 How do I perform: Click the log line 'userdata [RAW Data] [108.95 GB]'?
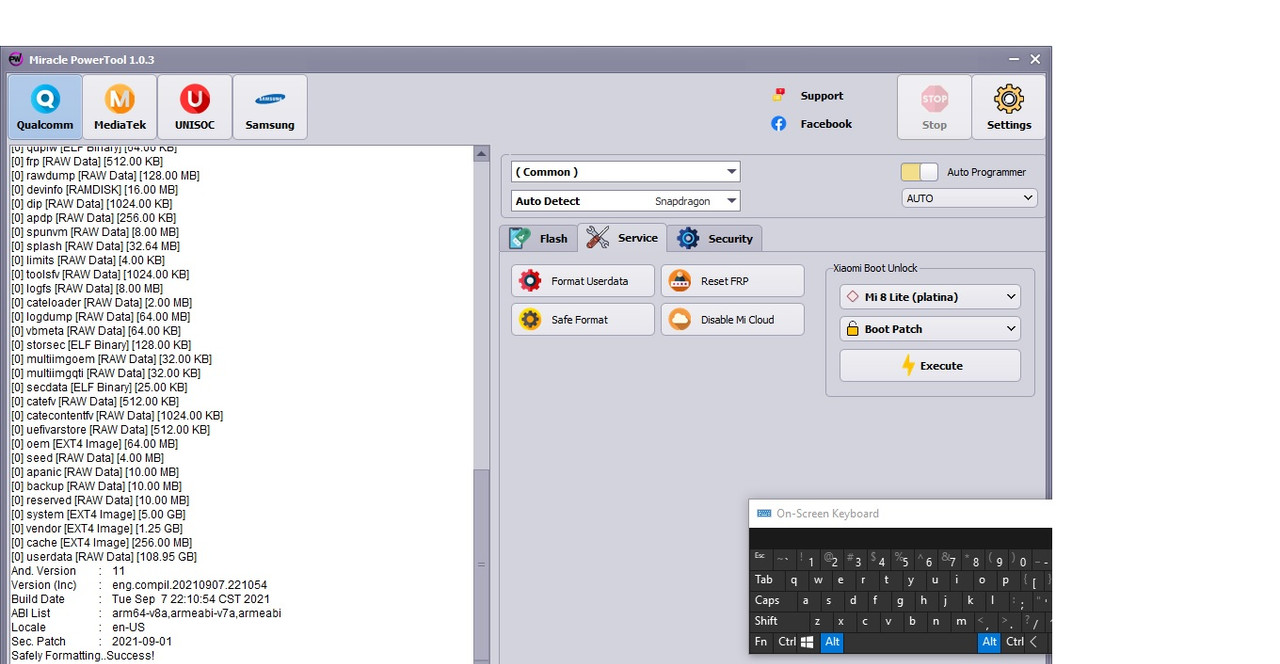pos(104,557)
